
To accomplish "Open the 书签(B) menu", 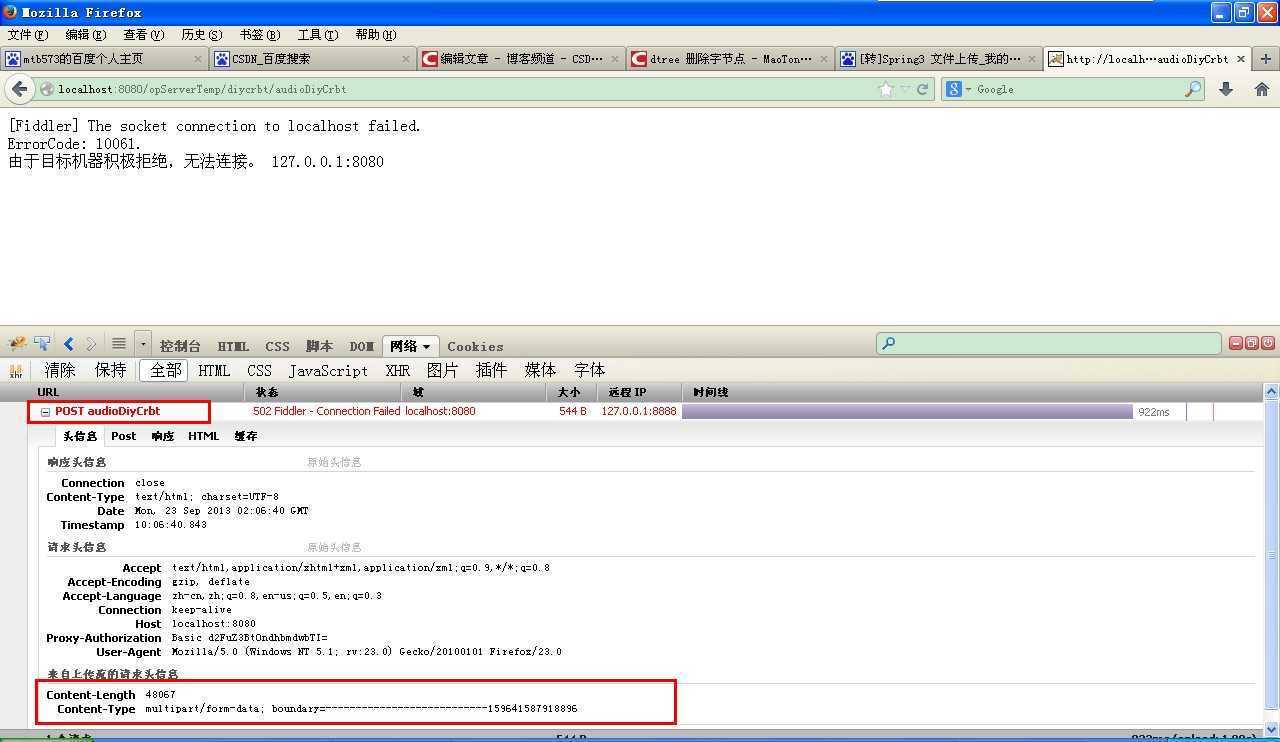I will 260,34.
